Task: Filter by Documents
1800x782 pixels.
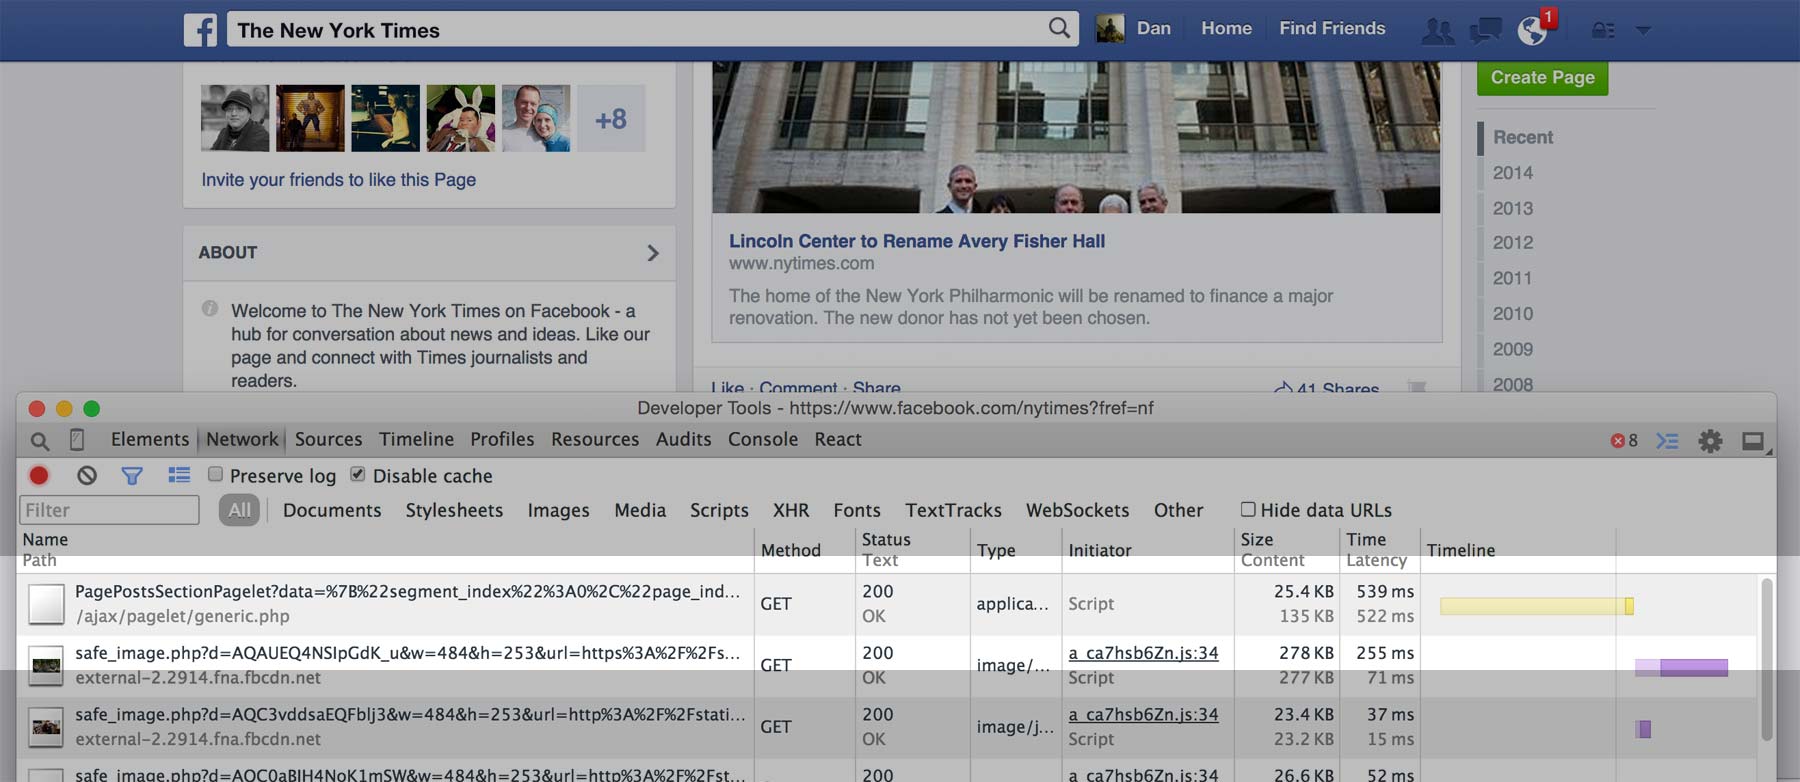Action: coord(332,510)
